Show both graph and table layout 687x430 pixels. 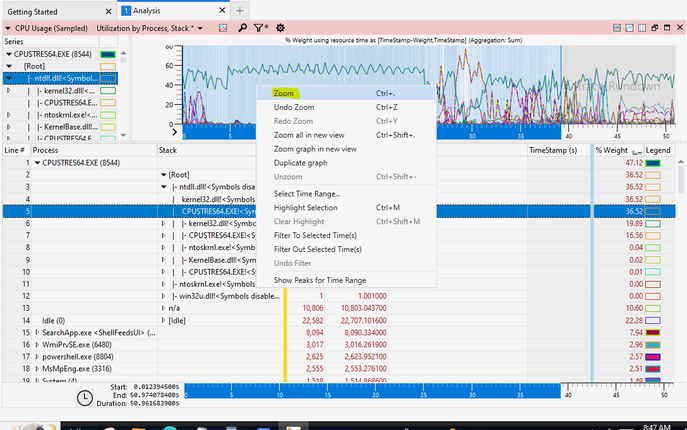coord(617,28)
